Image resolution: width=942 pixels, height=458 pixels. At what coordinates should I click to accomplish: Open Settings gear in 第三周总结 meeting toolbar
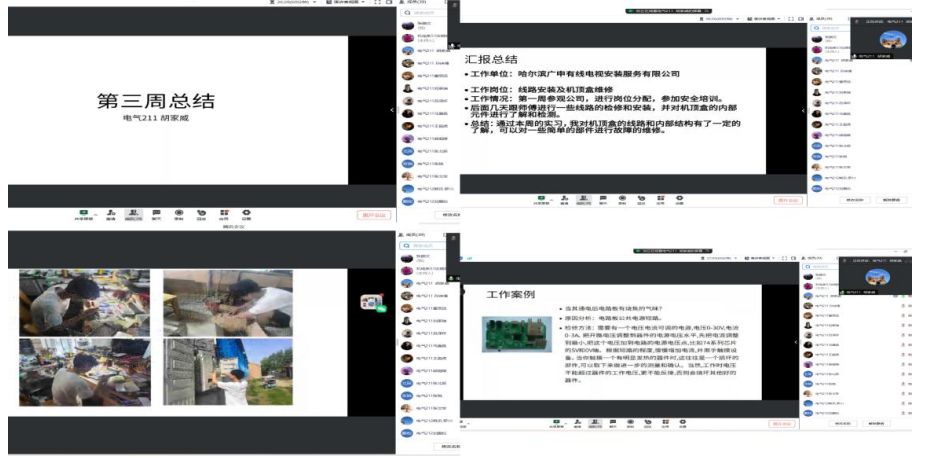245,213
